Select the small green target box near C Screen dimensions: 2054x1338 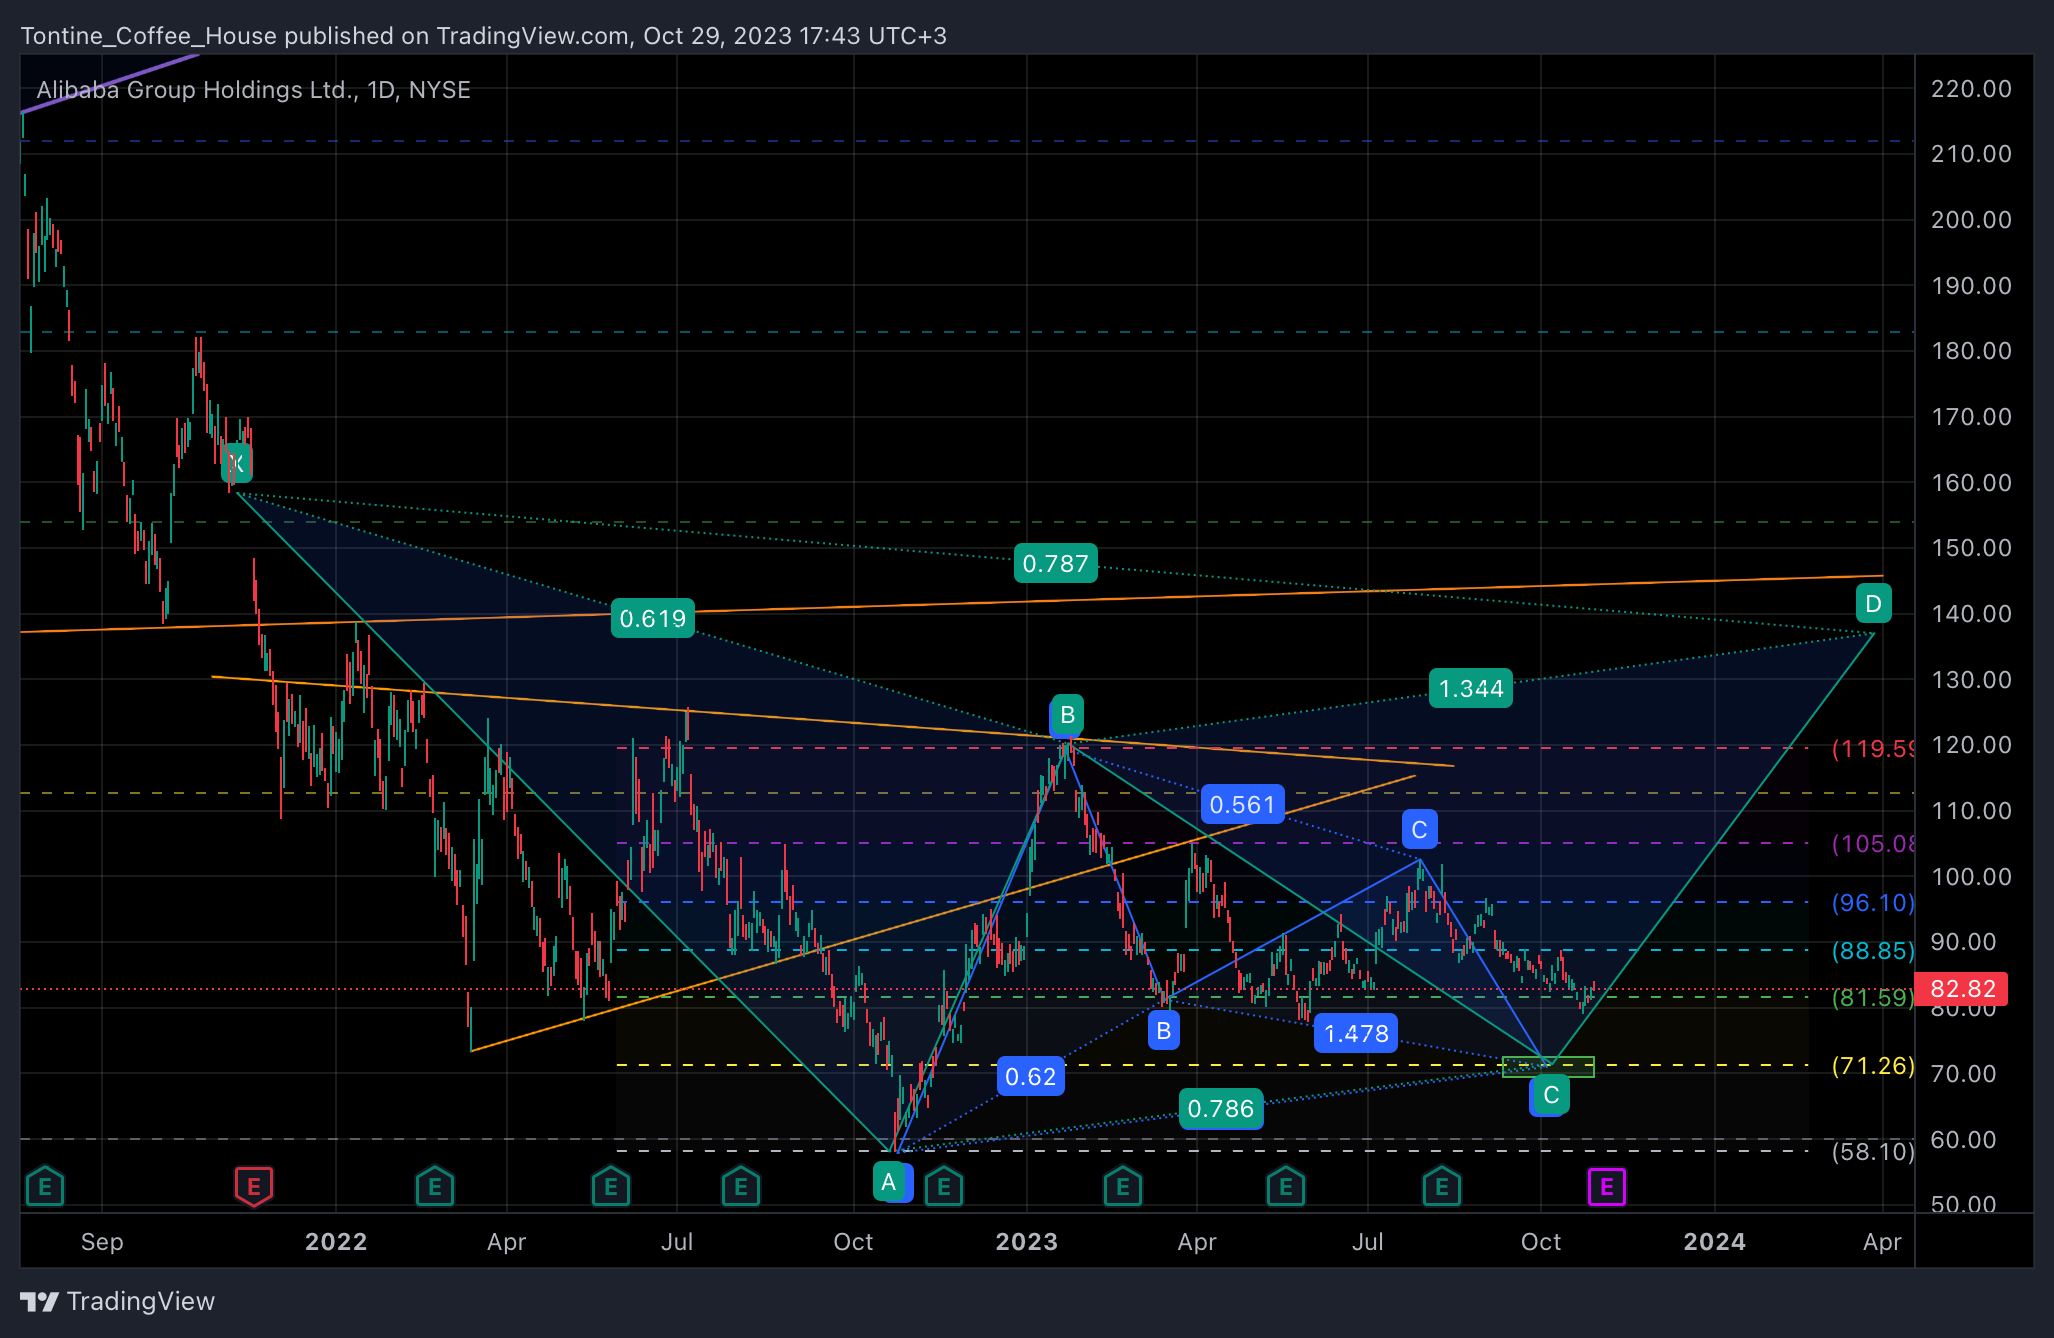(x=1548, y=1067)
